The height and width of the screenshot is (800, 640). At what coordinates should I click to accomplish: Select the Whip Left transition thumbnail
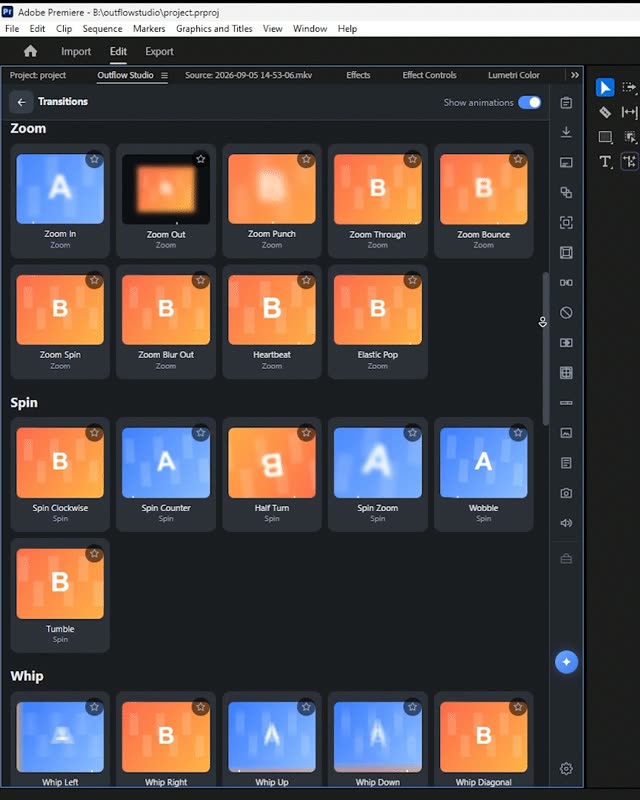point(60,737)
